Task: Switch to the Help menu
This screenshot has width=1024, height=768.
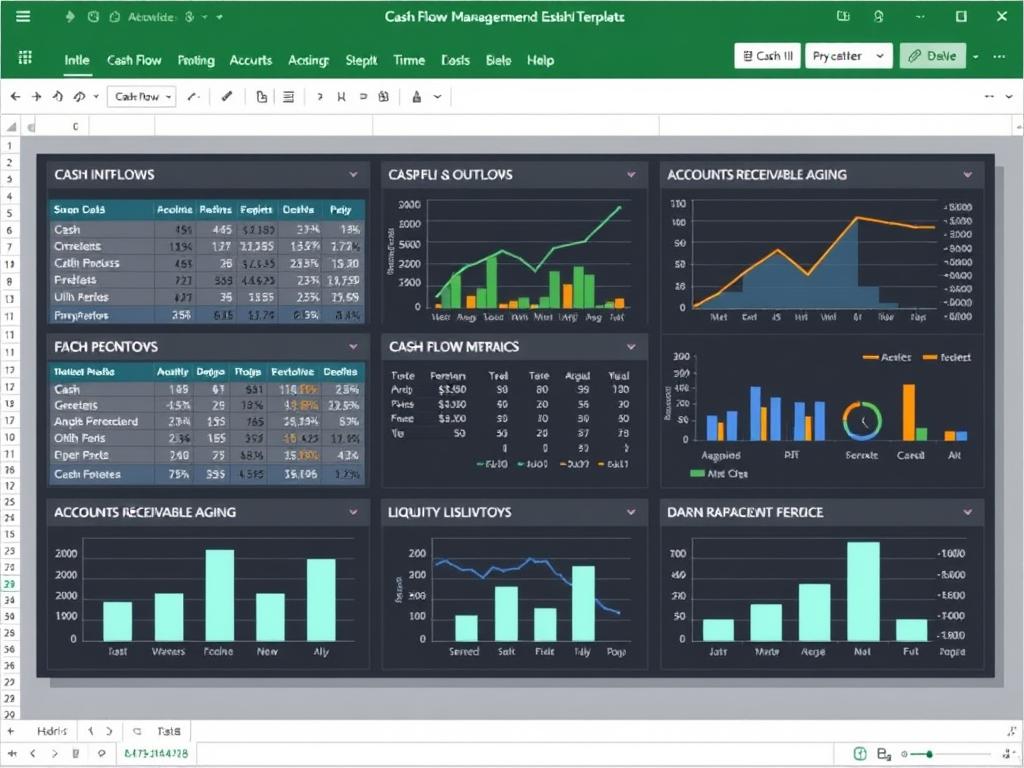Action: pyautogui.click(x=540, y=60)
